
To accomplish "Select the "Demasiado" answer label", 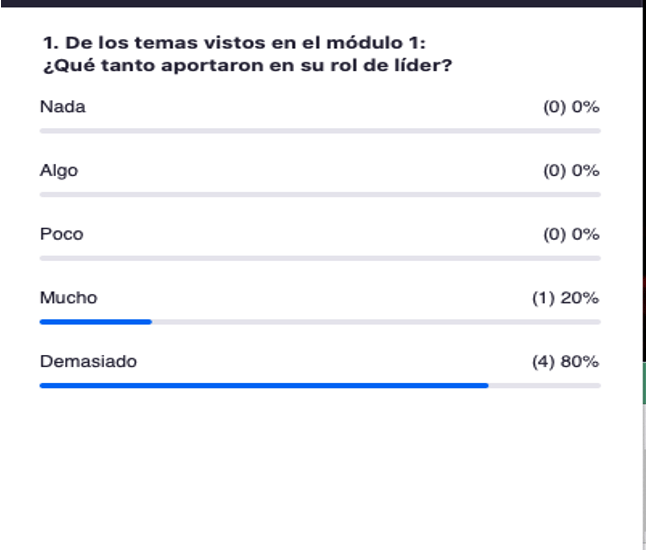I will 88,362.
